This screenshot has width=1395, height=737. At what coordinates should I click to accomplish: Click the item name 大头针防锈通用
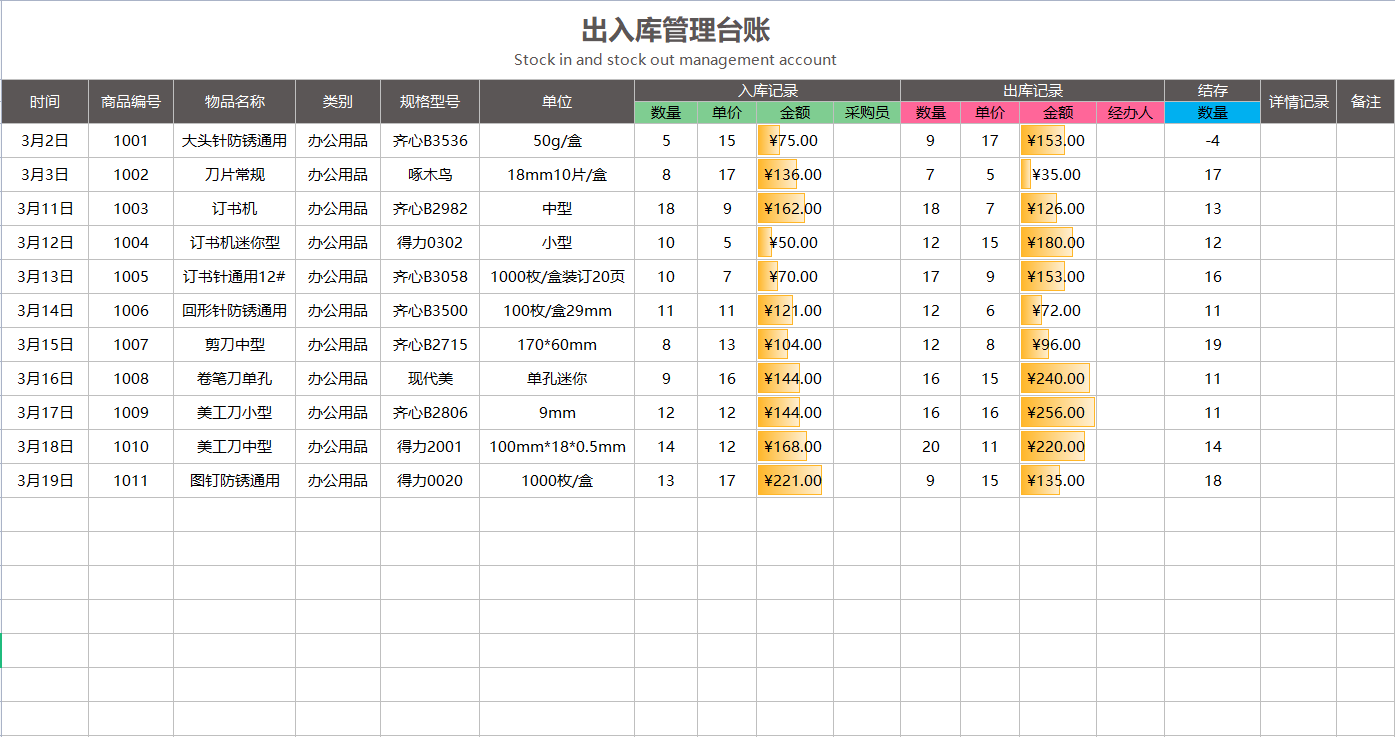tap(234, 140)
